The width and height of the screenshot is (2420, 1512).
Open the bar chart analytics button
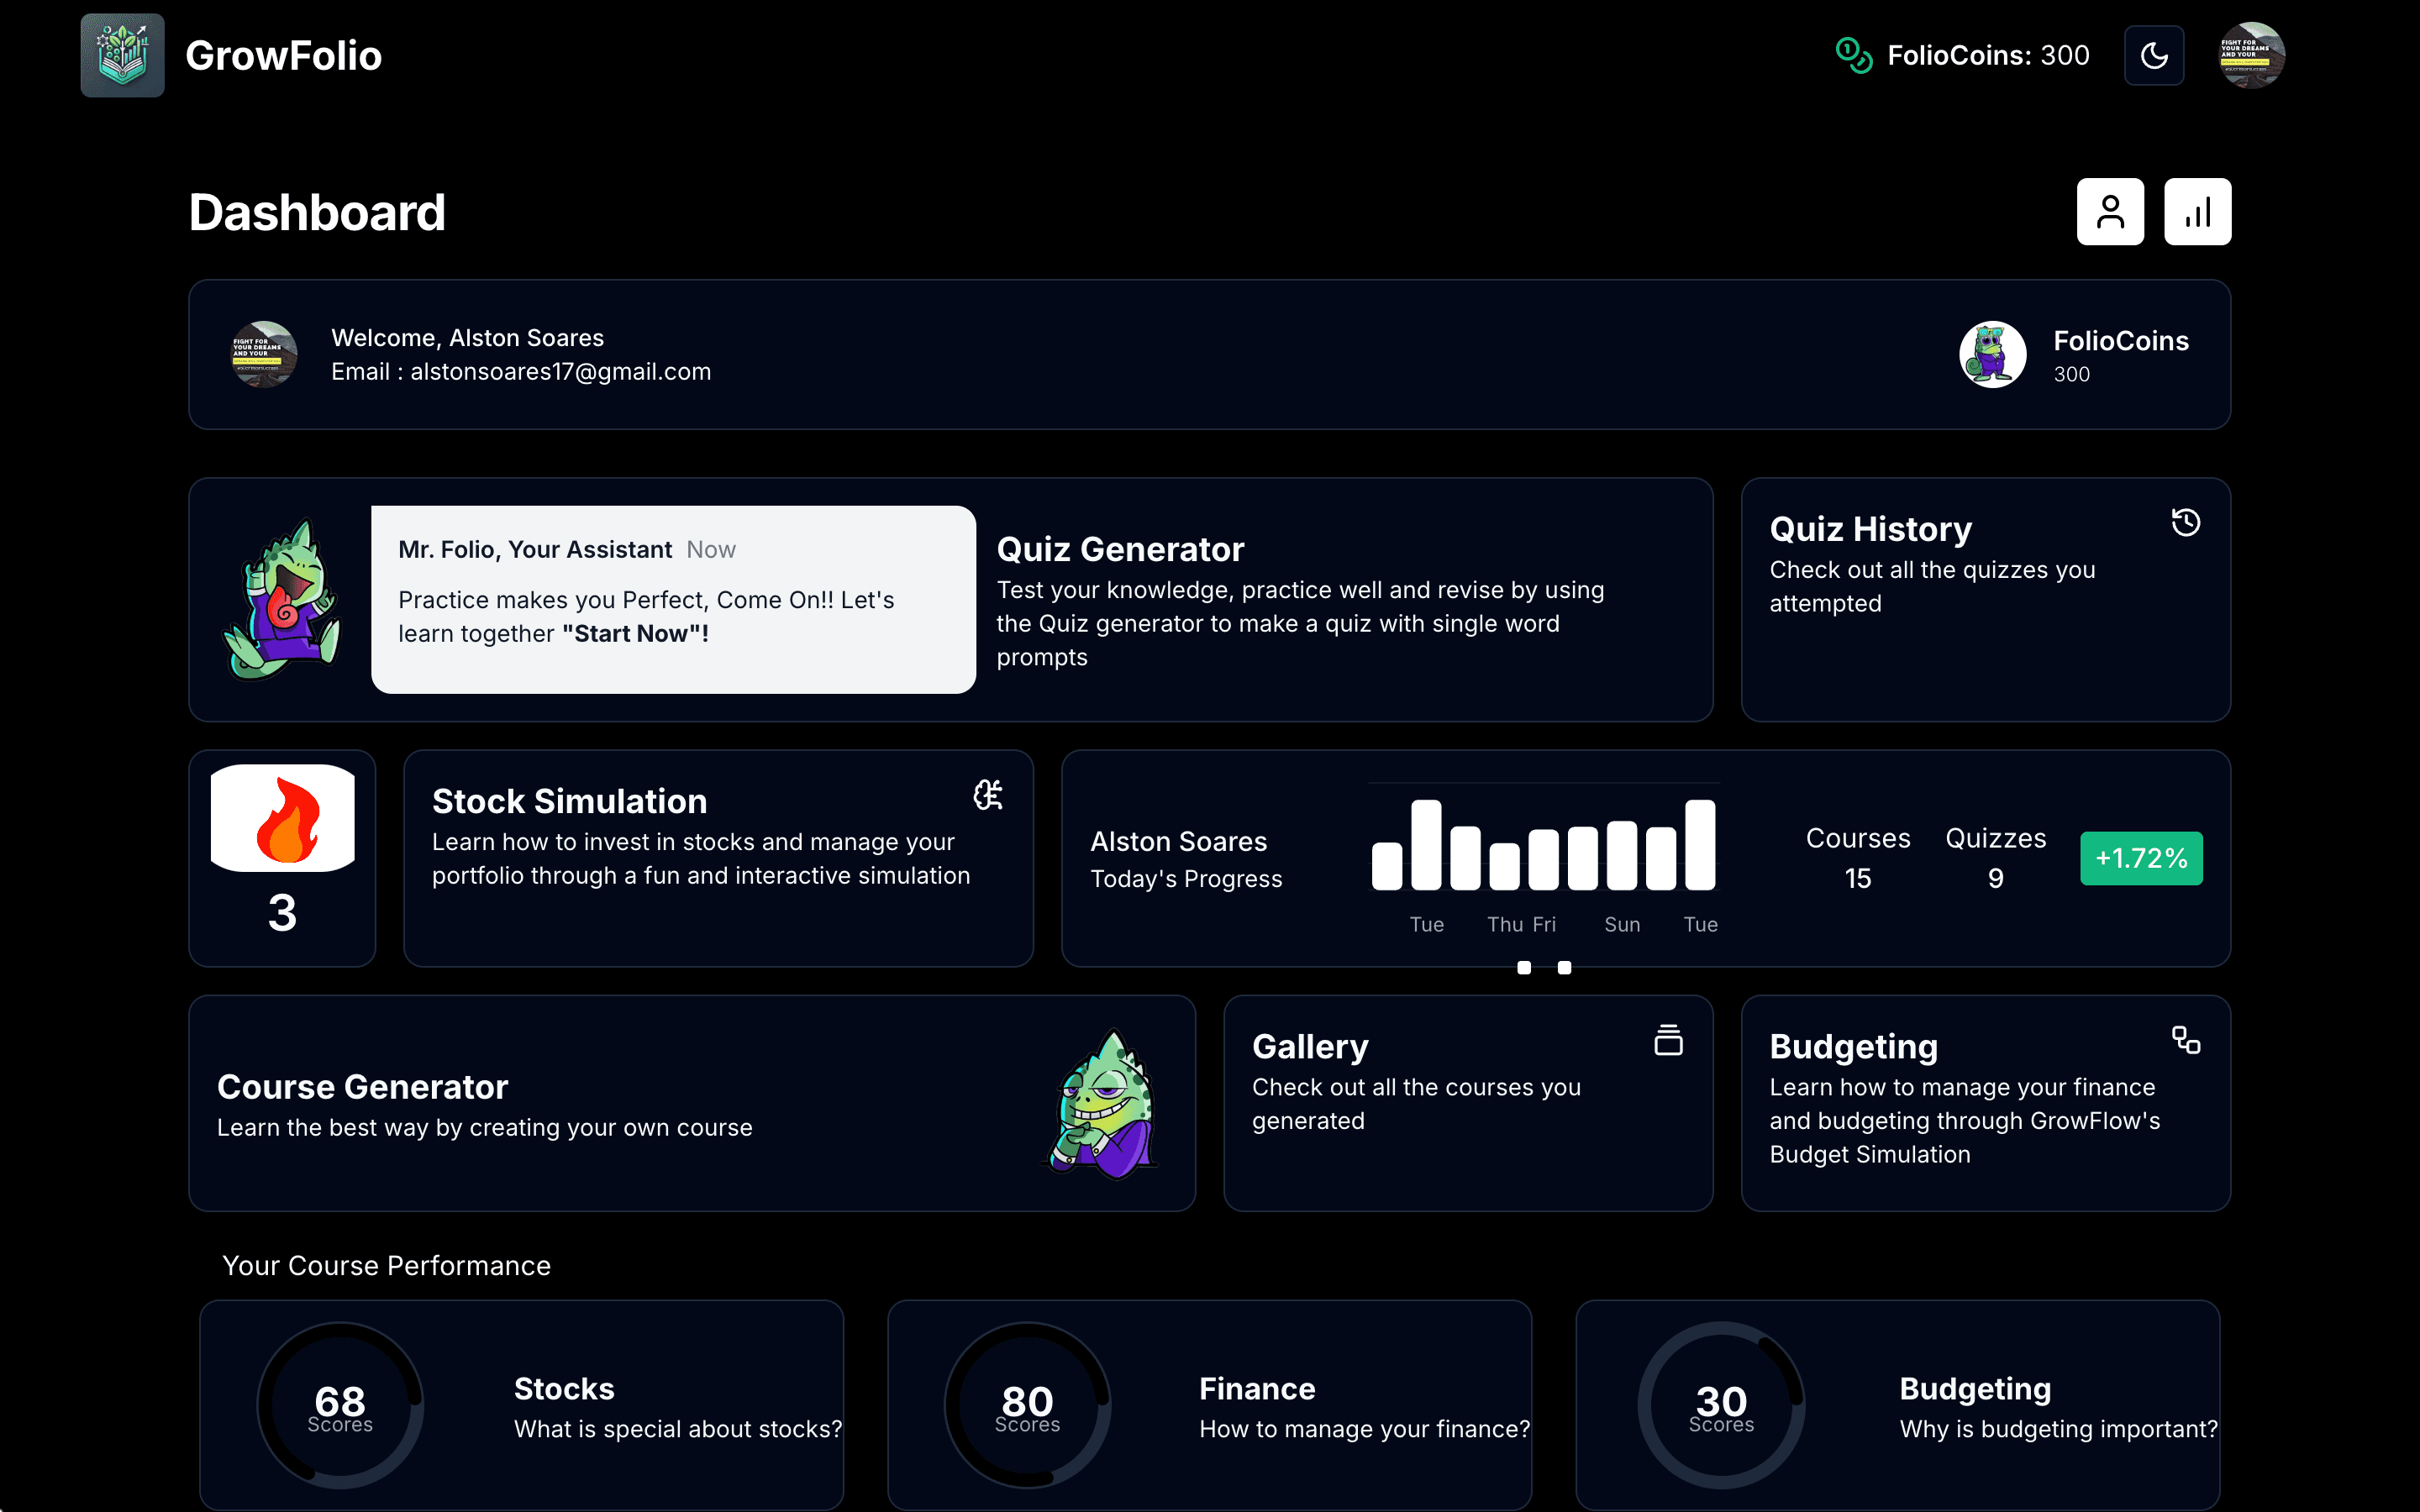(2197, 212)
